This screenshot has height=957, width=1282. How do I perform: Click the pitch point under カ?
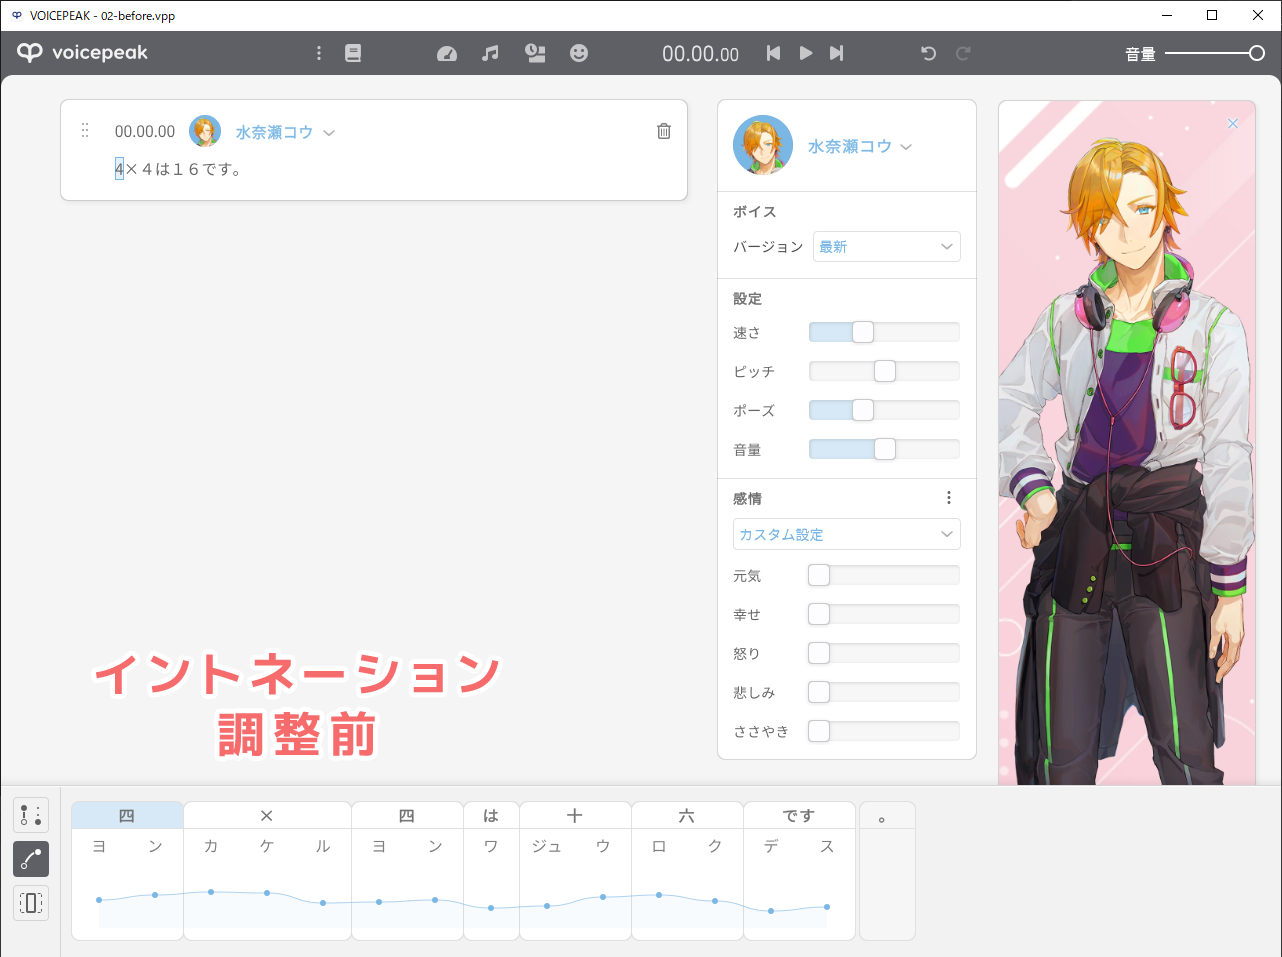pyautogui.click(x=211, y=891)
